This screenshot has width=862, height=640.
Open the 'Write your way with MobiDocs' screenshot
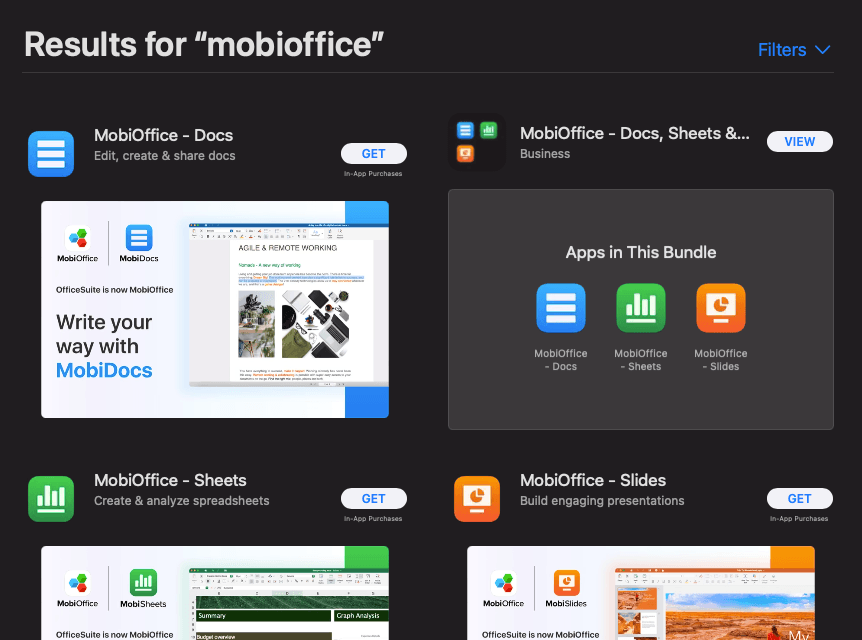tap(215, 310)
